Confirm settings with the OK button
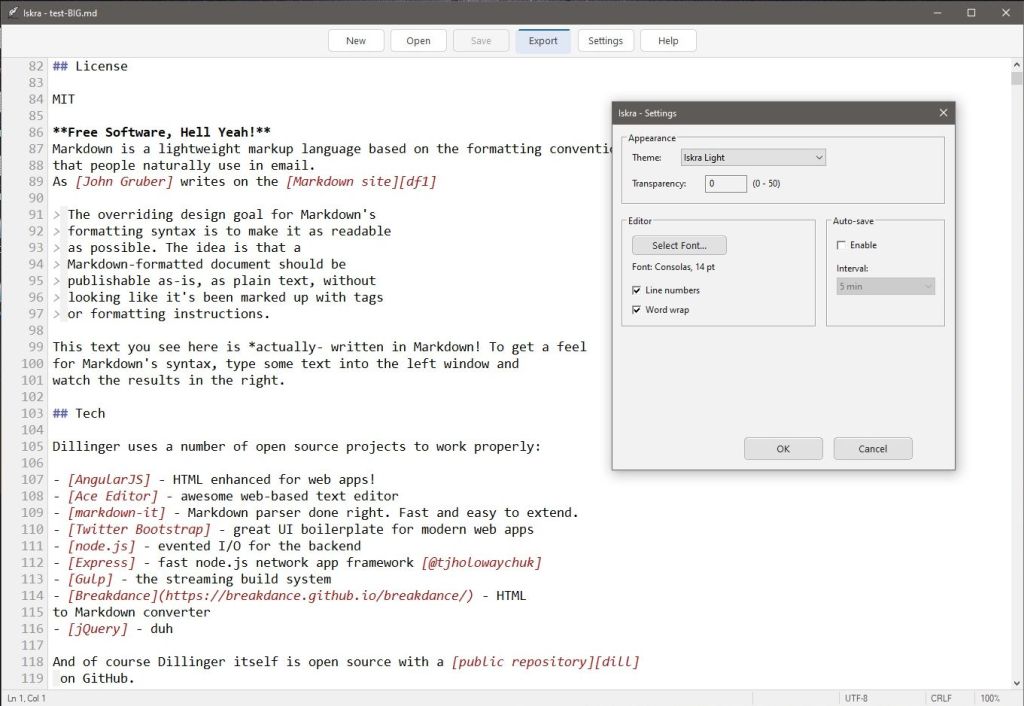 [783, 449]
